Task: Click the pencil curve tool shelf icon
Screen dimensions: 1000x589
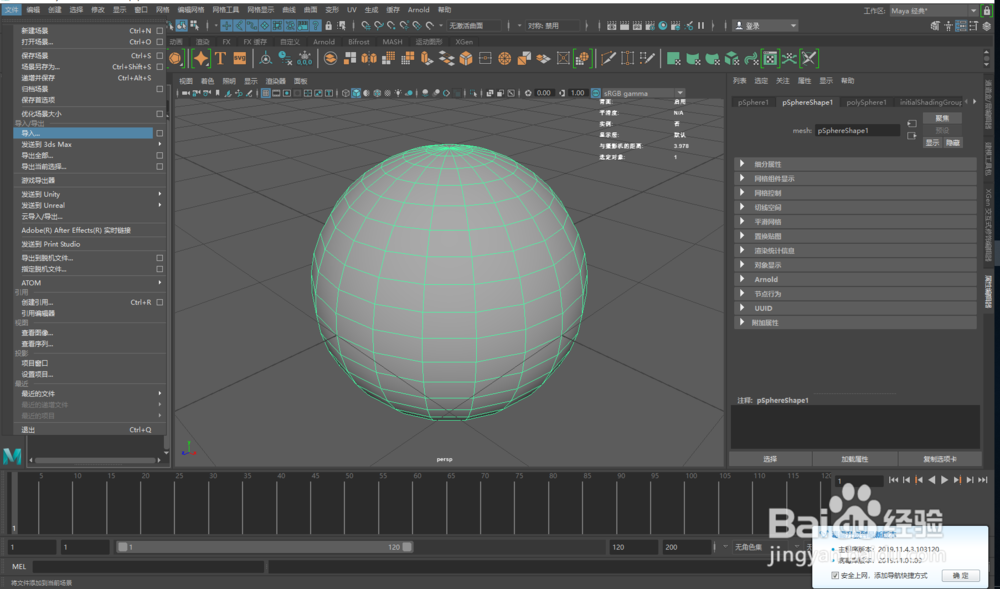Action: tap(608, 59)
